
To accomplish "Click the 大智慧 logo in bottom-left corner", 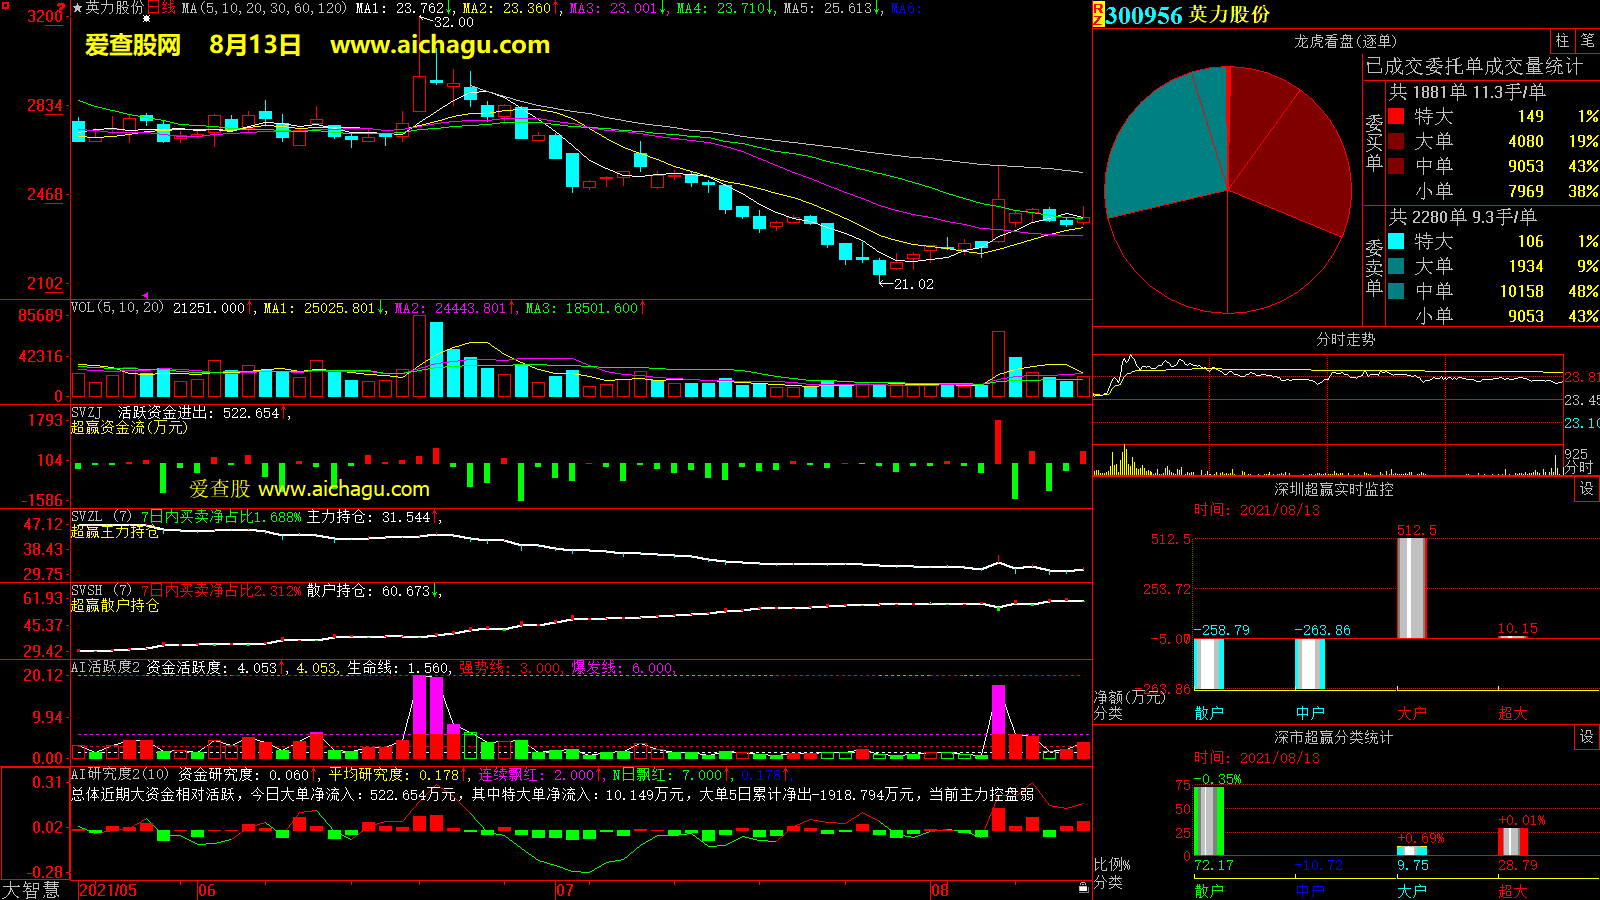I will (x=31, y=890).
